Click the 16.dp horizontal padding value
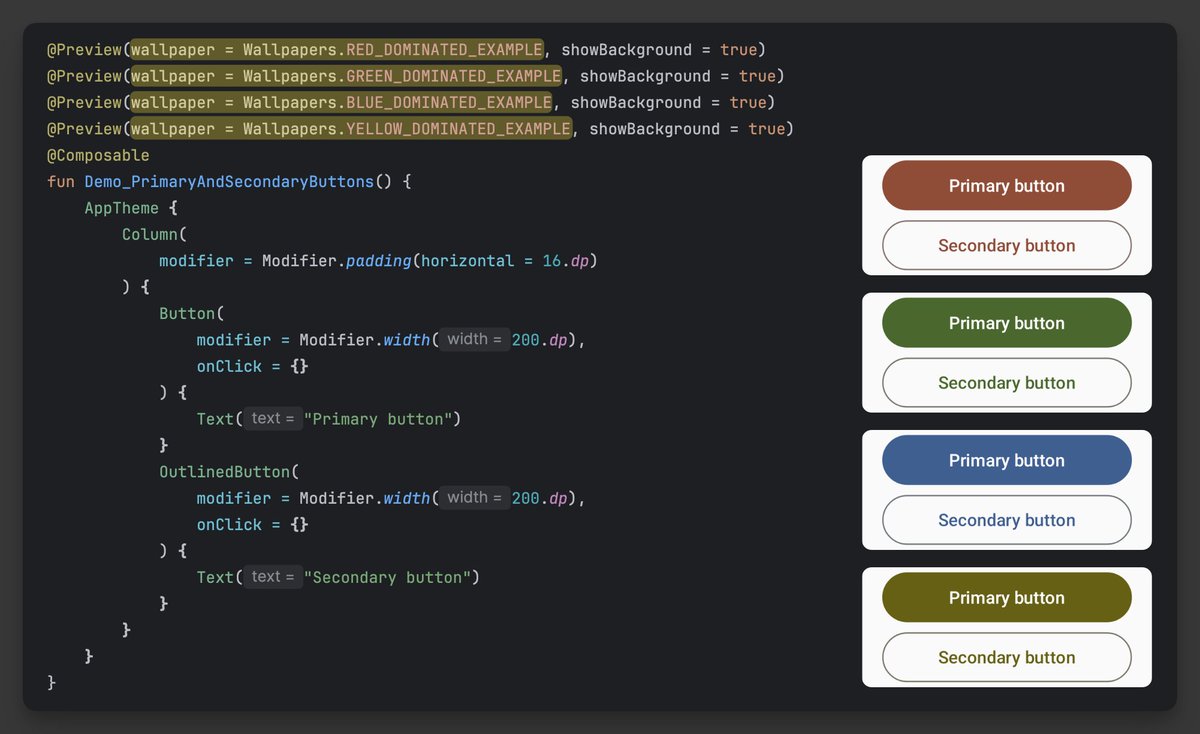The width and height of the screenshot is (1200, 734). (x=568, y=261)
